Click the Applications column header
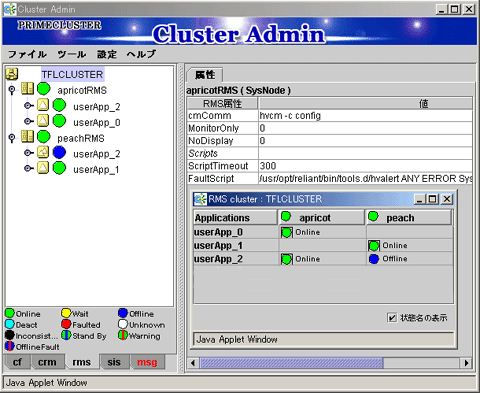 (235, 218)
